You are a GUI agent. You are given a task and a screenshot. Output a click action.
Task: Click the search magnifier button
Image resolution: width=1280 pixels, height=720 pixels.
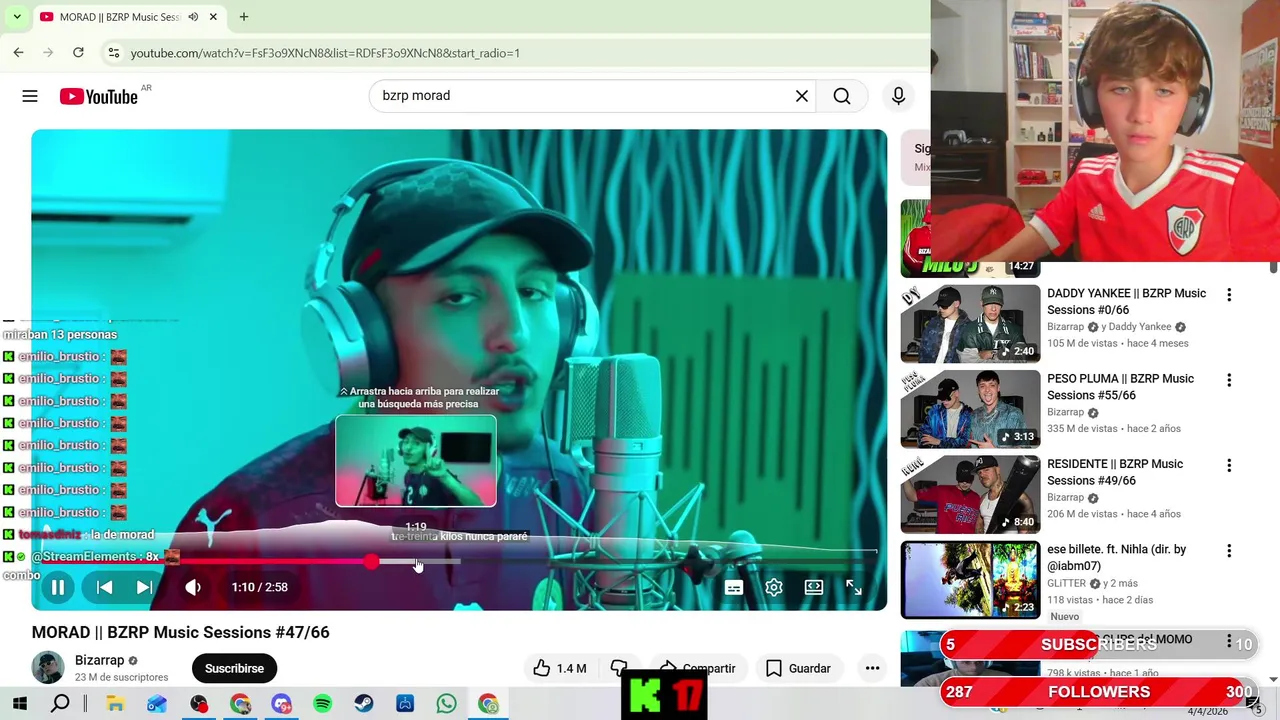click(x=842, y=96)
